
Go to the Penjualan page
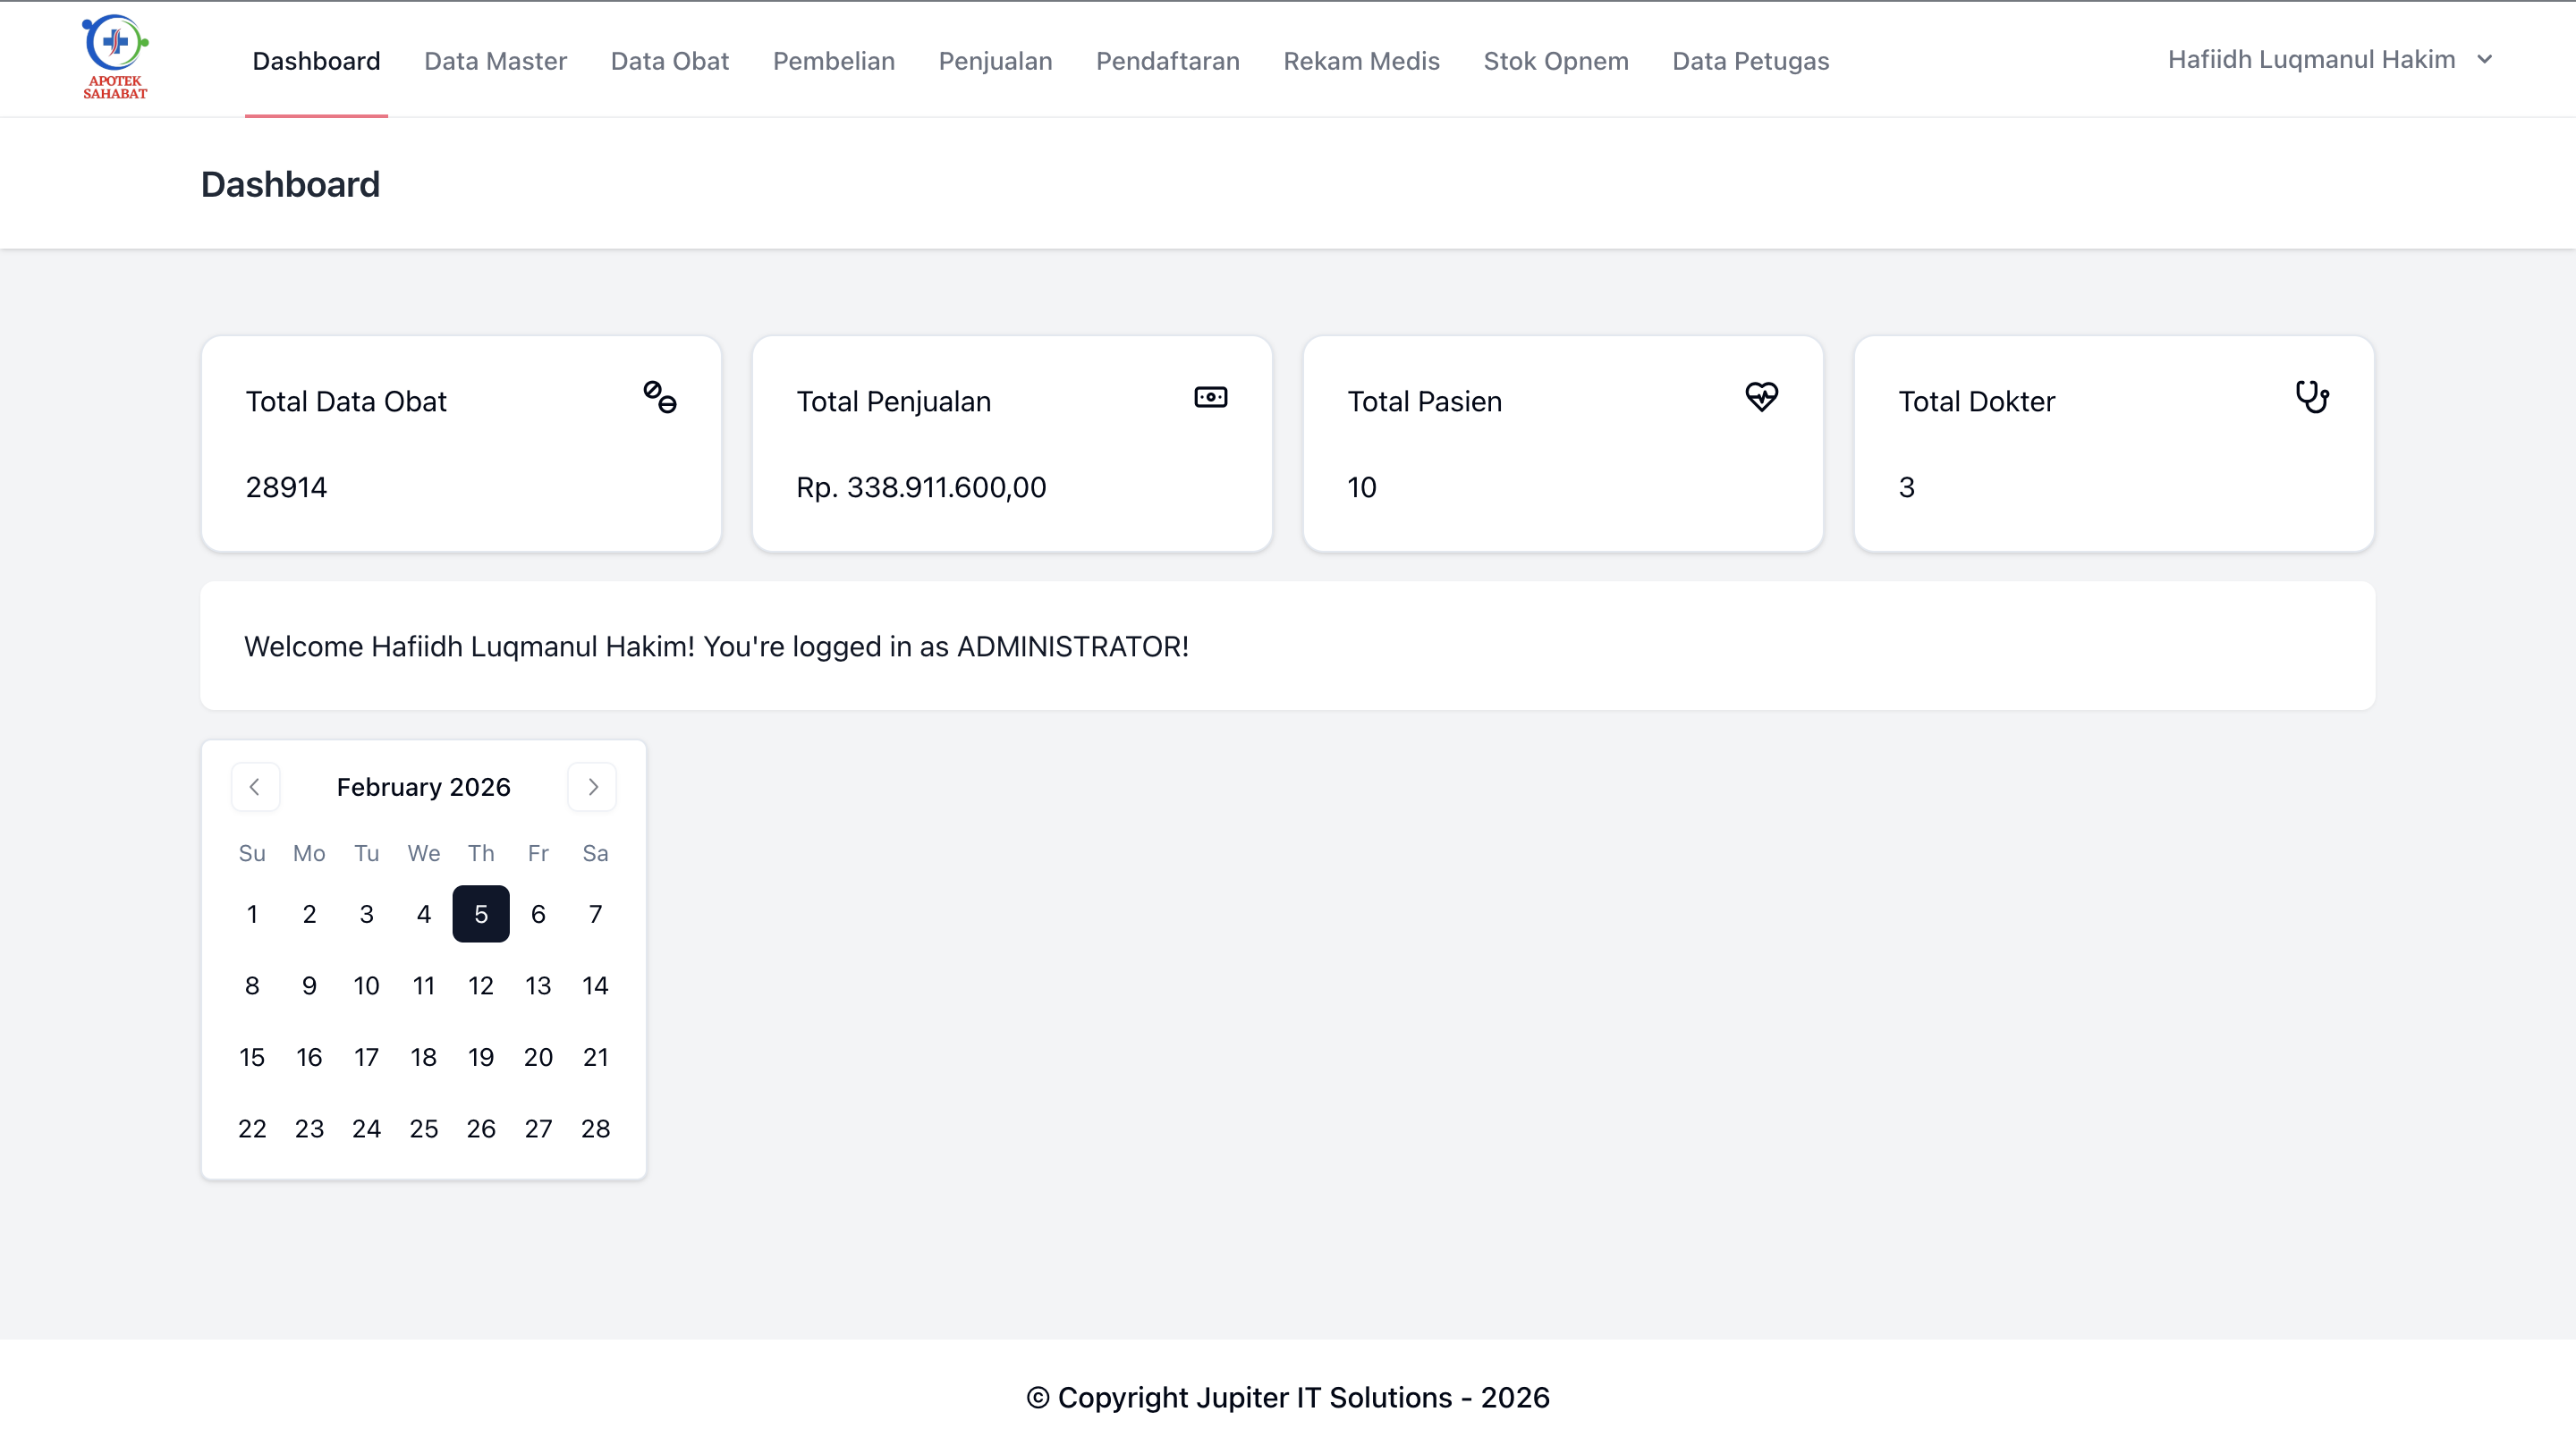[995, 60]
